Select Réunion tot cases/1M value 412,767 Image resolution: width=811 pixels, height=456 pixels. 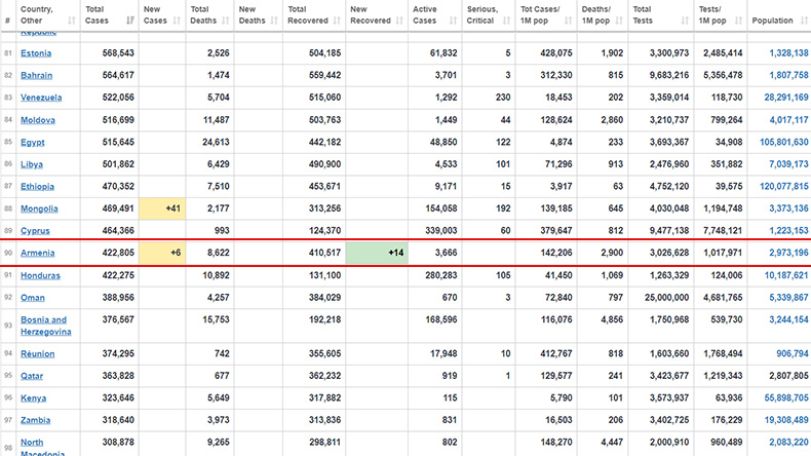pyautogui.click(x=557, y=354)
